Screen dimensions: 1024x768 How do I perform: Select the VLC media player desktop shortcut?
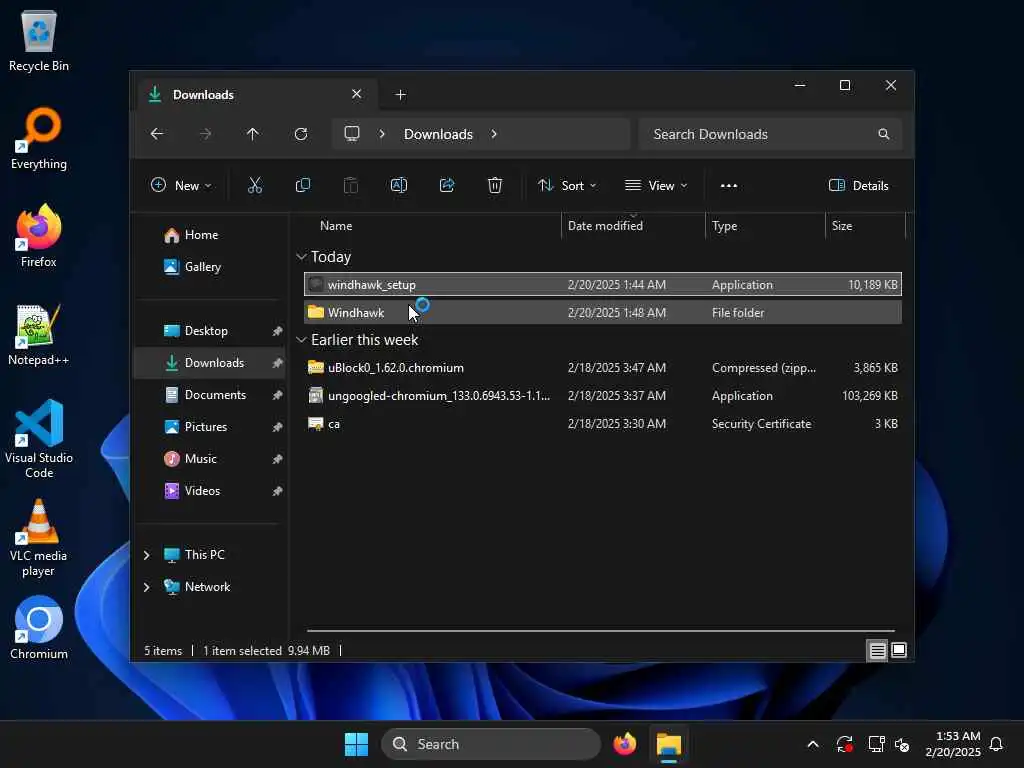point(39,538)
